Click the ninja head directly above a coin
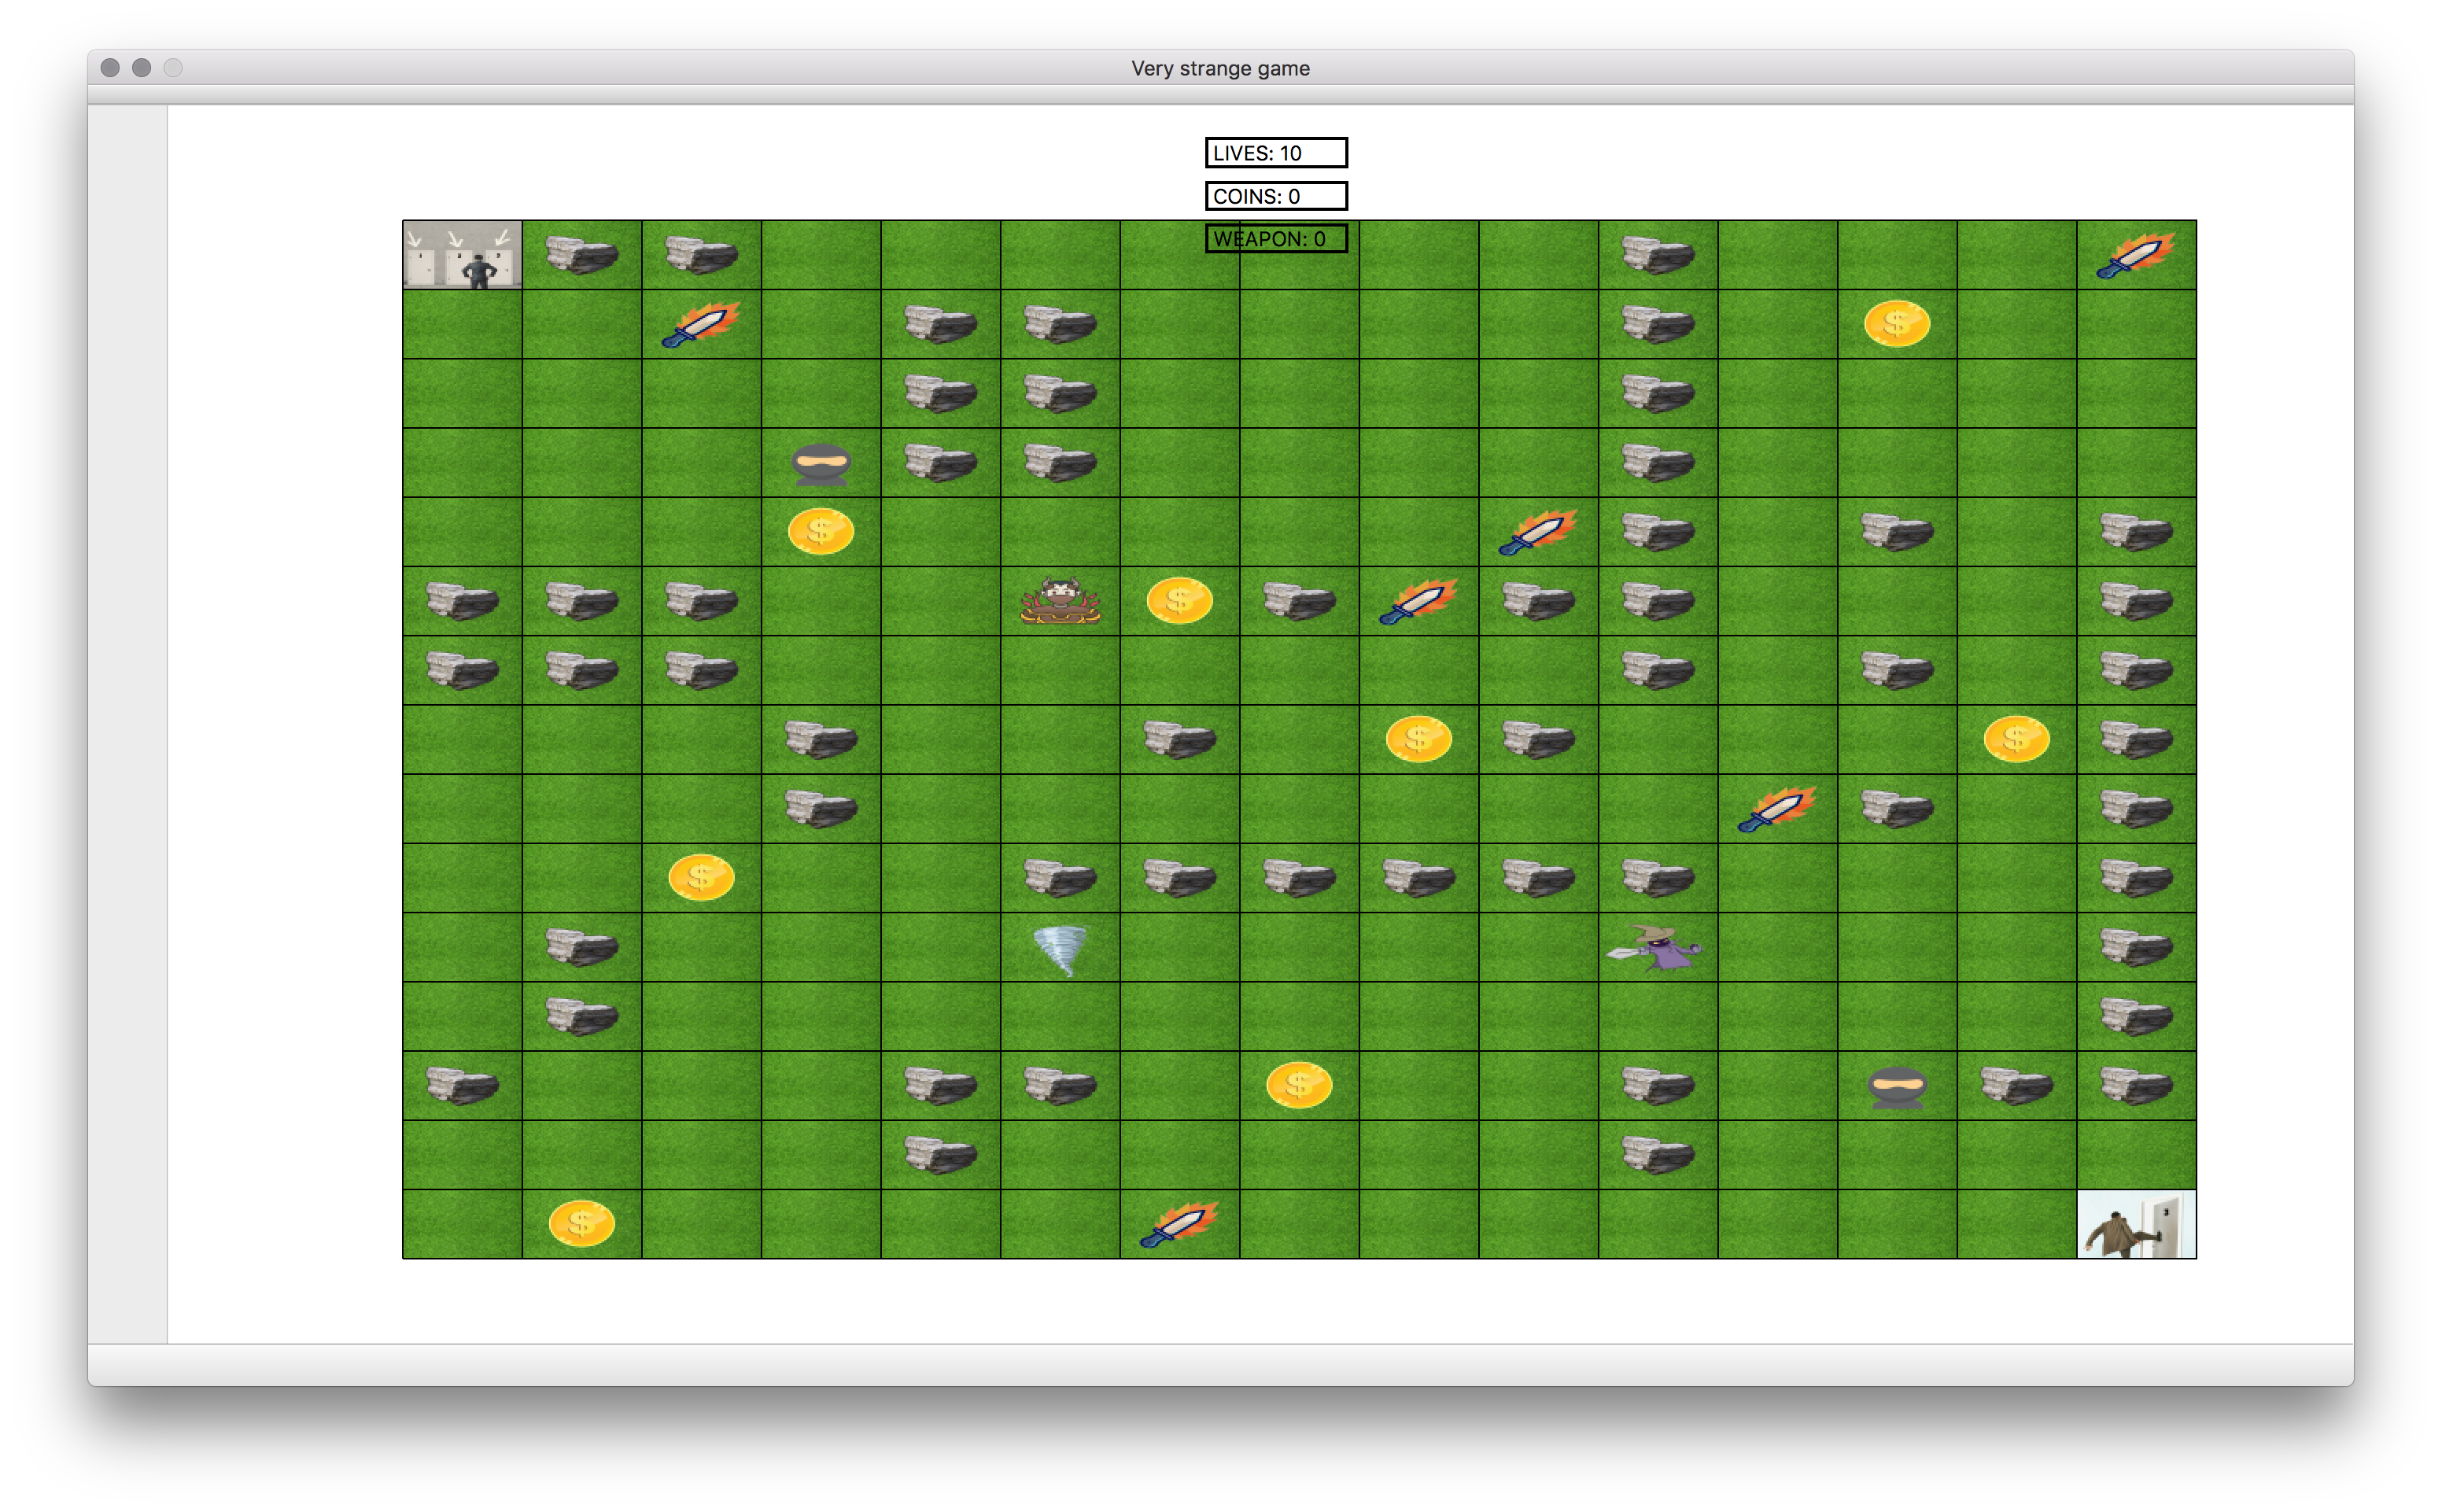Image resolution: width=2442 pixels, height=1512 pixels. [821, 464]
